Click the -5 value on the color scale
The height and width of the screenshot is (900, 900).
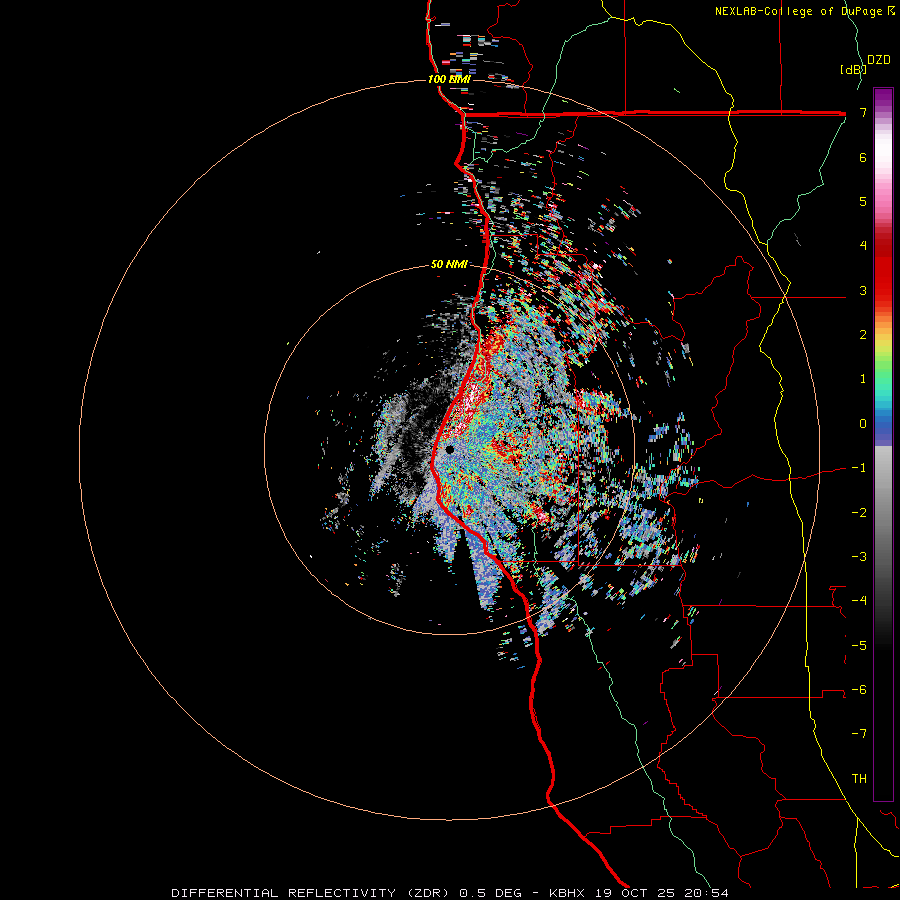(x=859, y=646)
